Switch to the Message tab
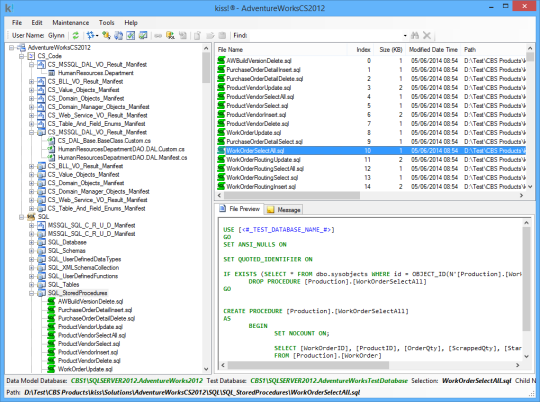Viewport: 540px width, 402px height. coord(284,209)
